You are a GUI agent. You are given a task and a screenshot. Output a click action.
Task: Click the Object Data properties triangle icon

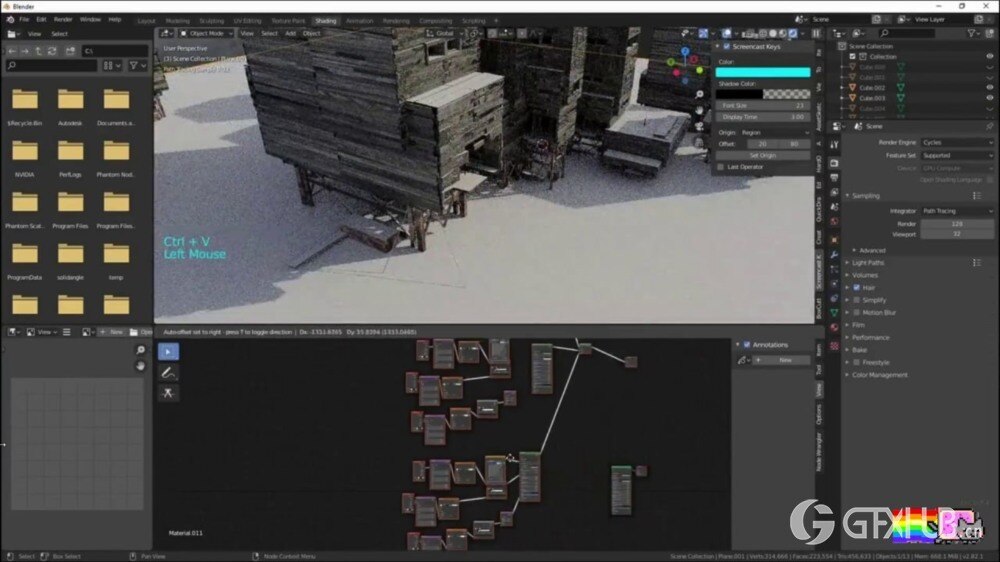[834, 313]
